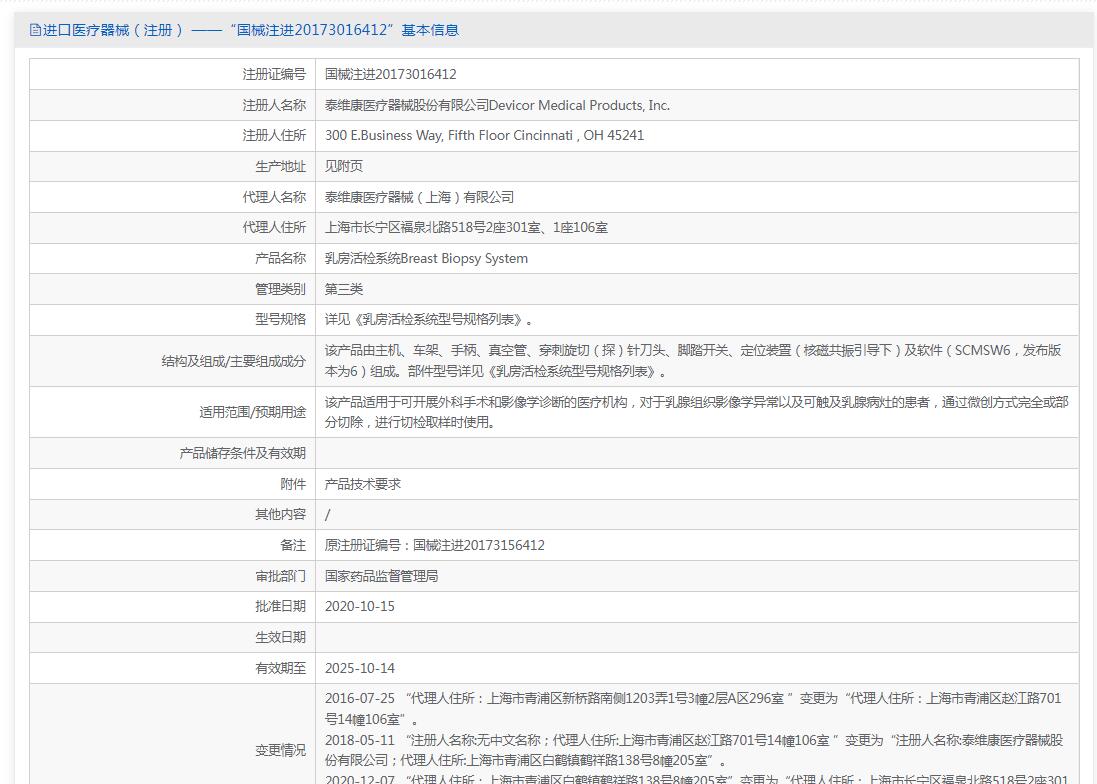This screenshot has height=784, width=1097.
Task: Click the 见附页 production address value
Action: [344, 166]
